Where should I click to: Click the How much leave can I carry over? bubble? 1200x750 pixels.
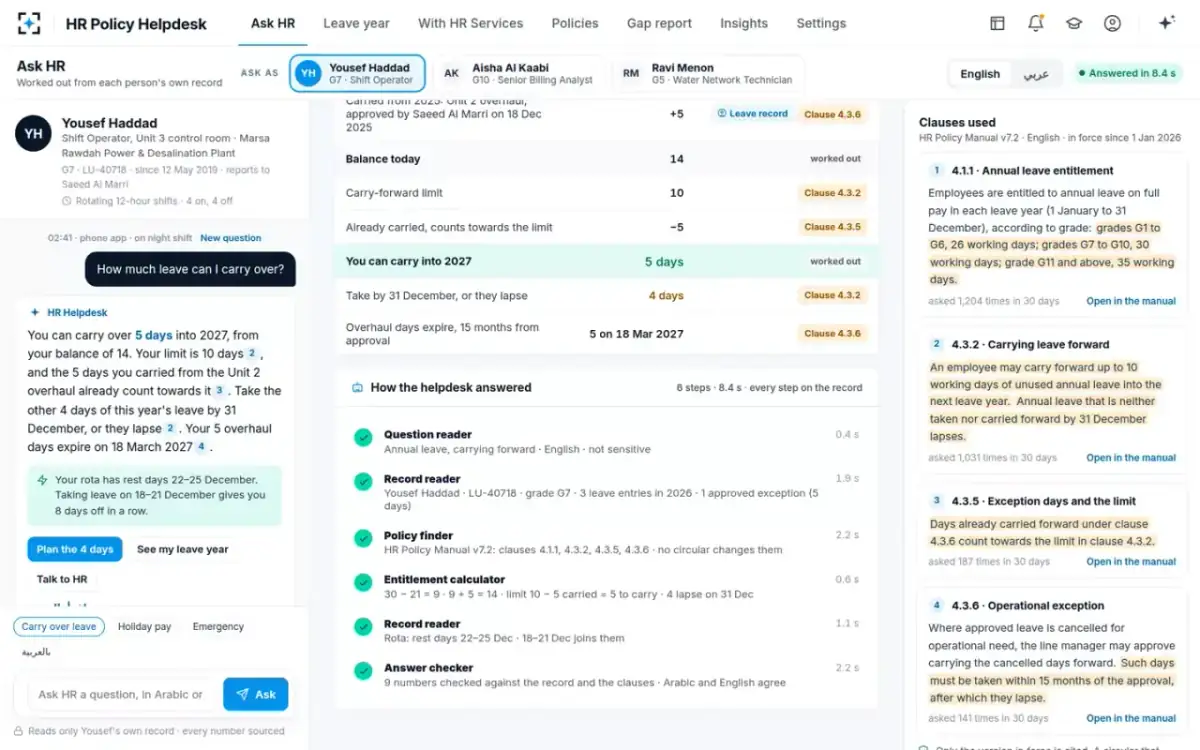190,269
